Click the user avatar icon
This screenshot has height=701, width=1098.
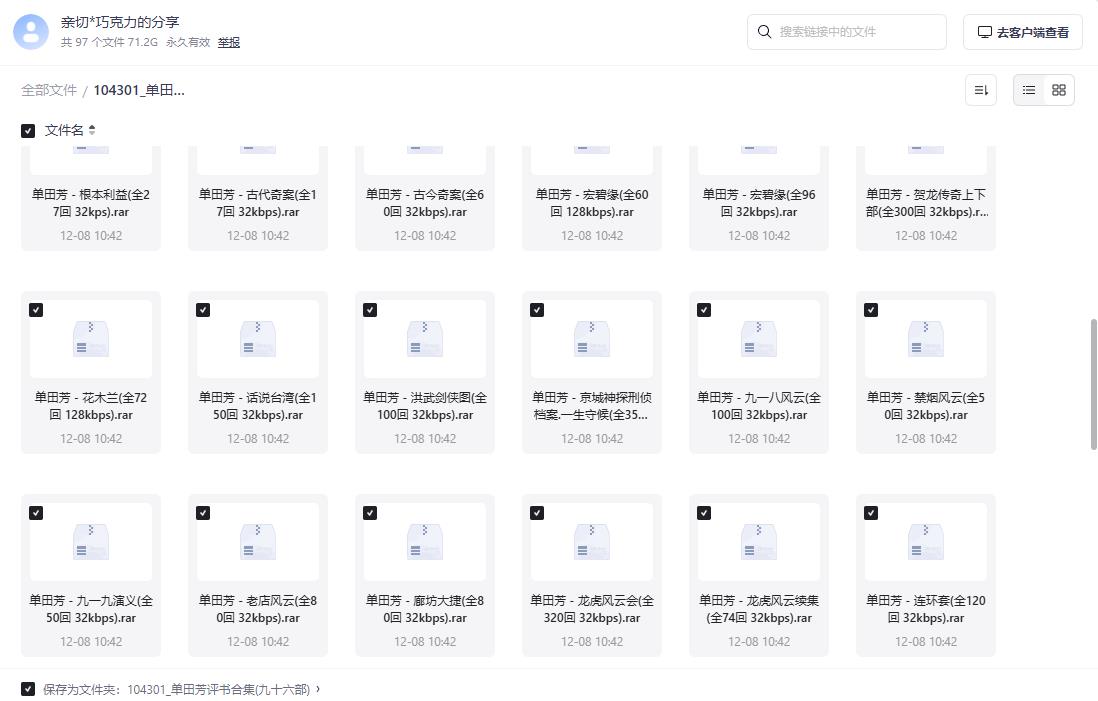pos(31,32)
